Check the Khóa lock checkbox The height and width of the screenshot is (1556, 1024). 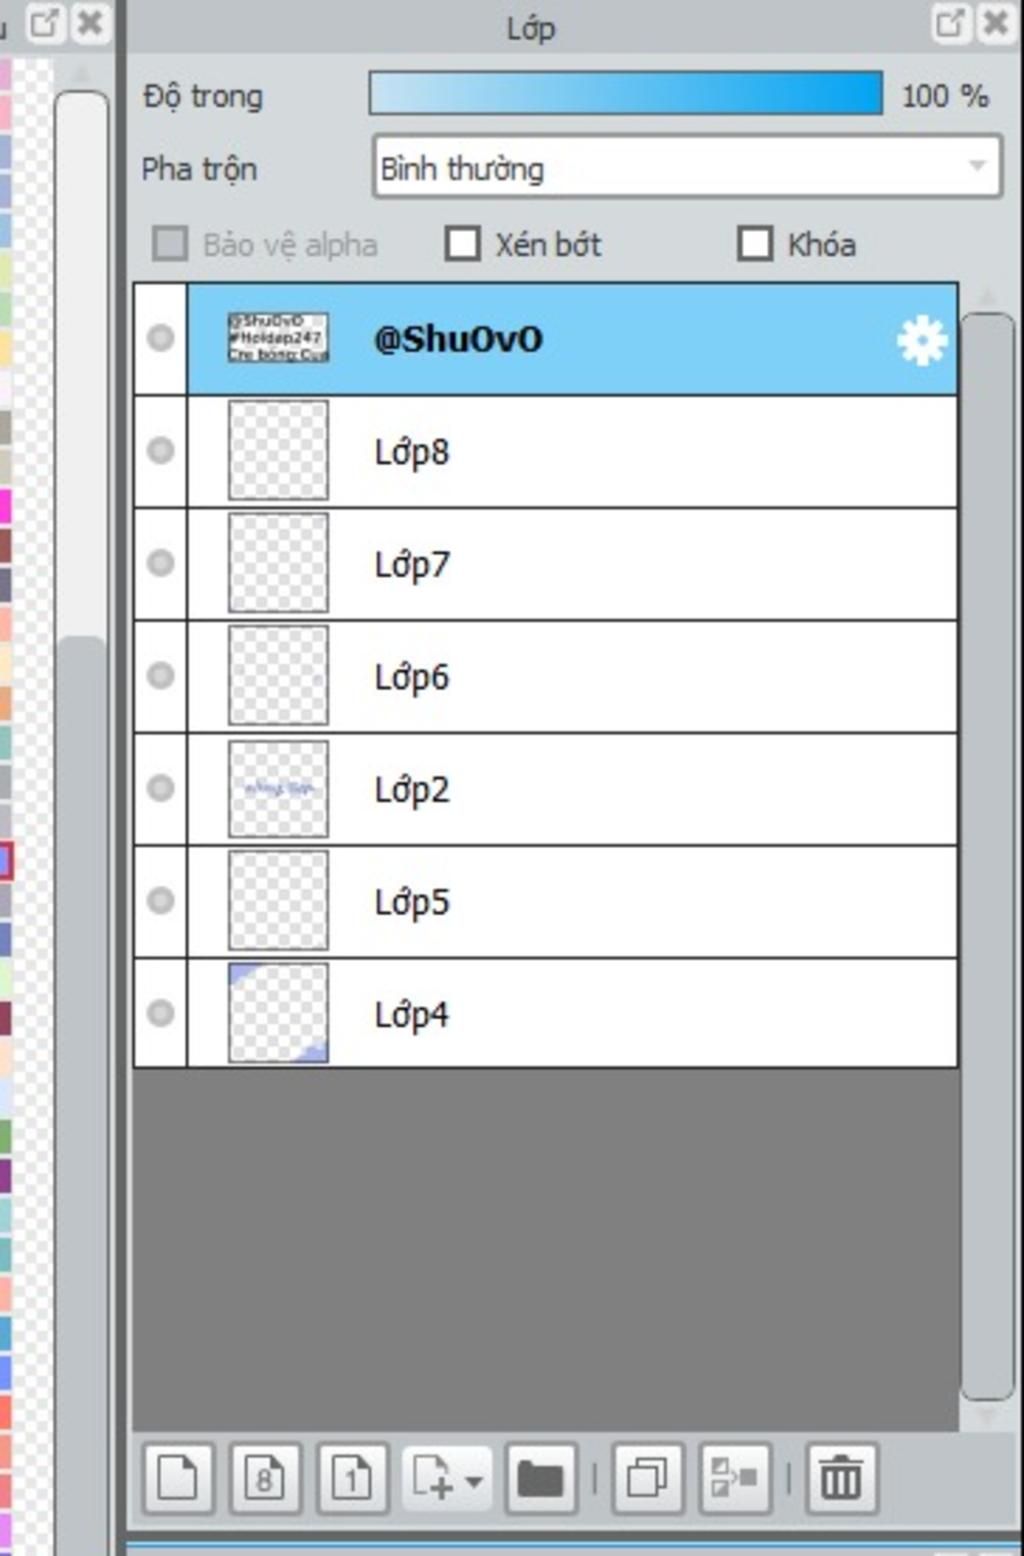755,243
